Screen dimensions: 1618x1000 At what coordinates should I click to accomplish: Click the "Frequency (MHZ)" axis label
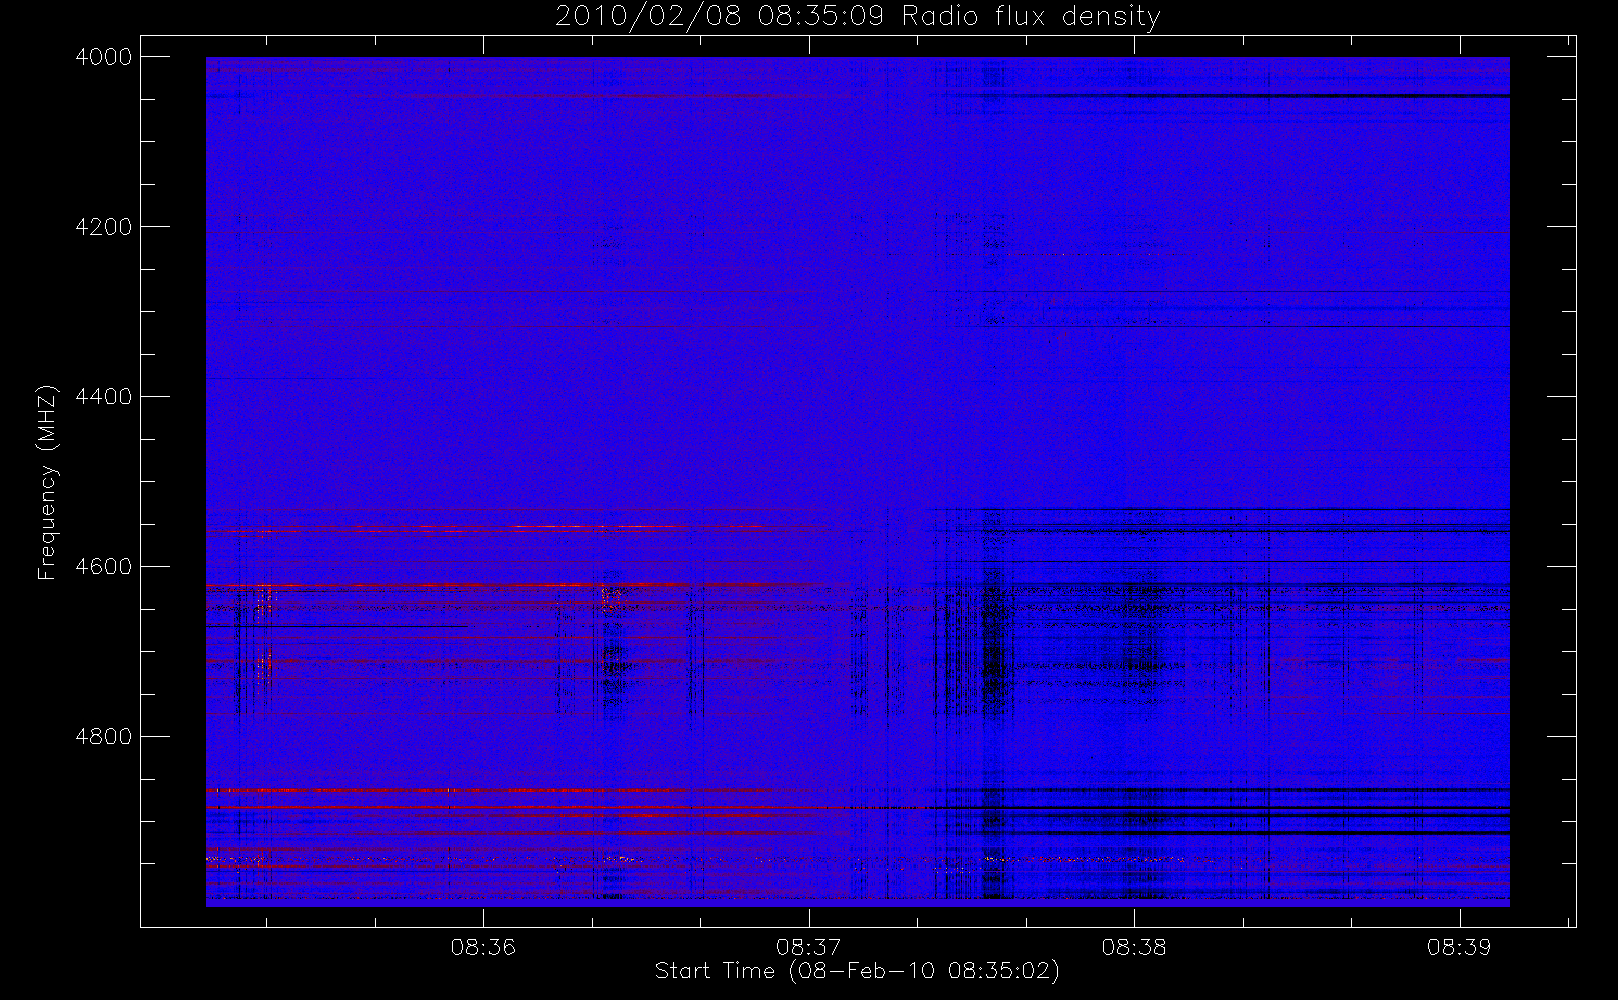46,482
